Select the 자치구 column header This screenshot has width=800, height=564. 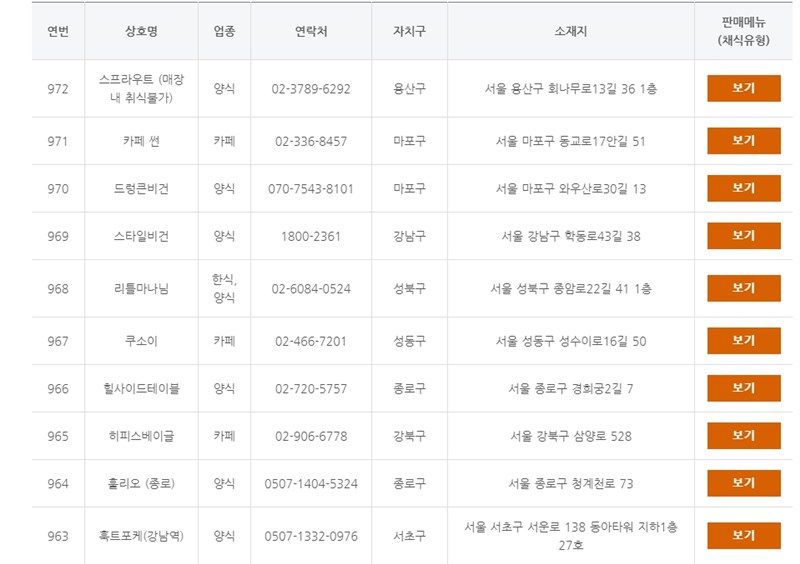coord(409,31)
